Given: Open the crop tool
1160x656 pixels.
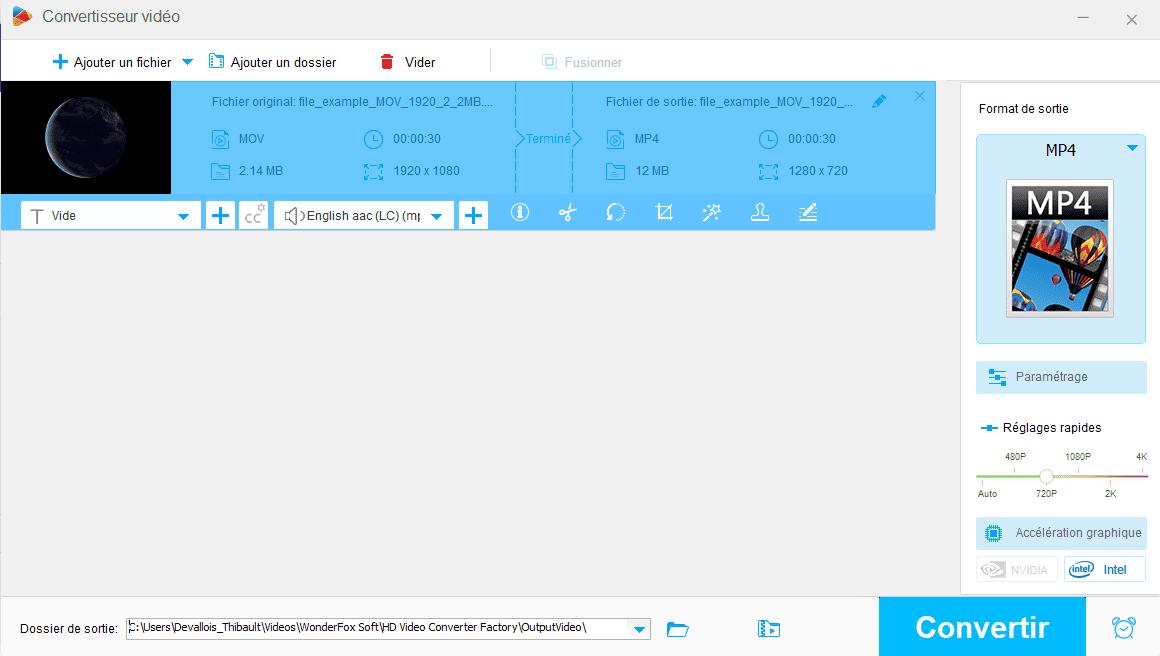Looking at the screenshot, I should (x=664, y=213).
